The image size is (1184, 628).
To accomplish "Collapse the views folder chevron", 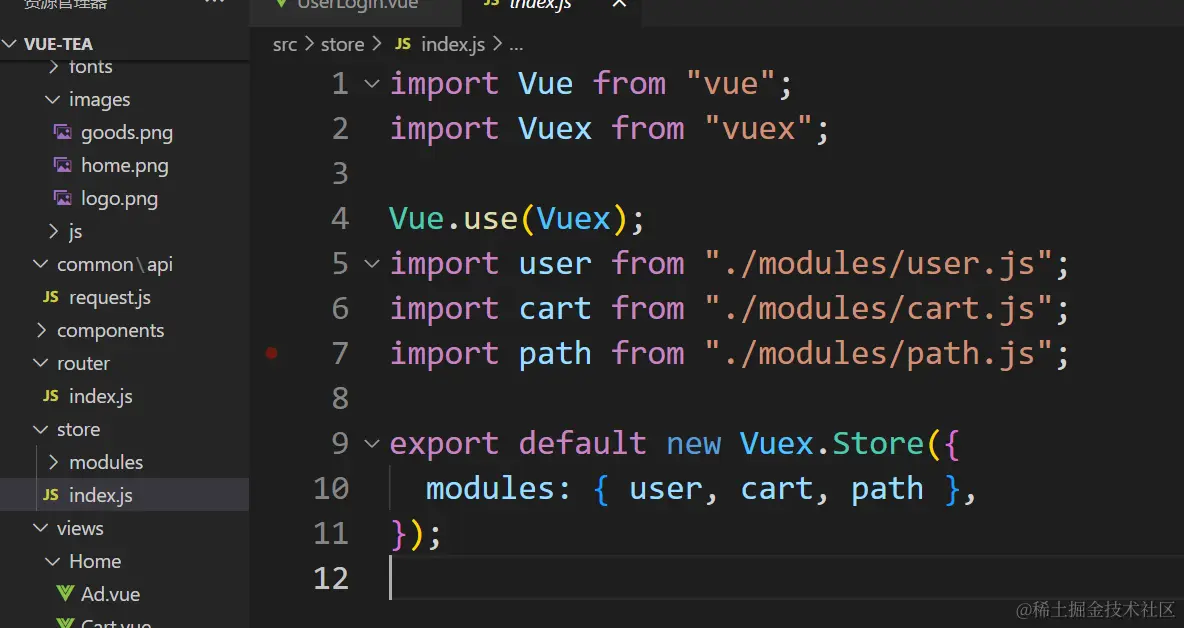I will (40, 528).
